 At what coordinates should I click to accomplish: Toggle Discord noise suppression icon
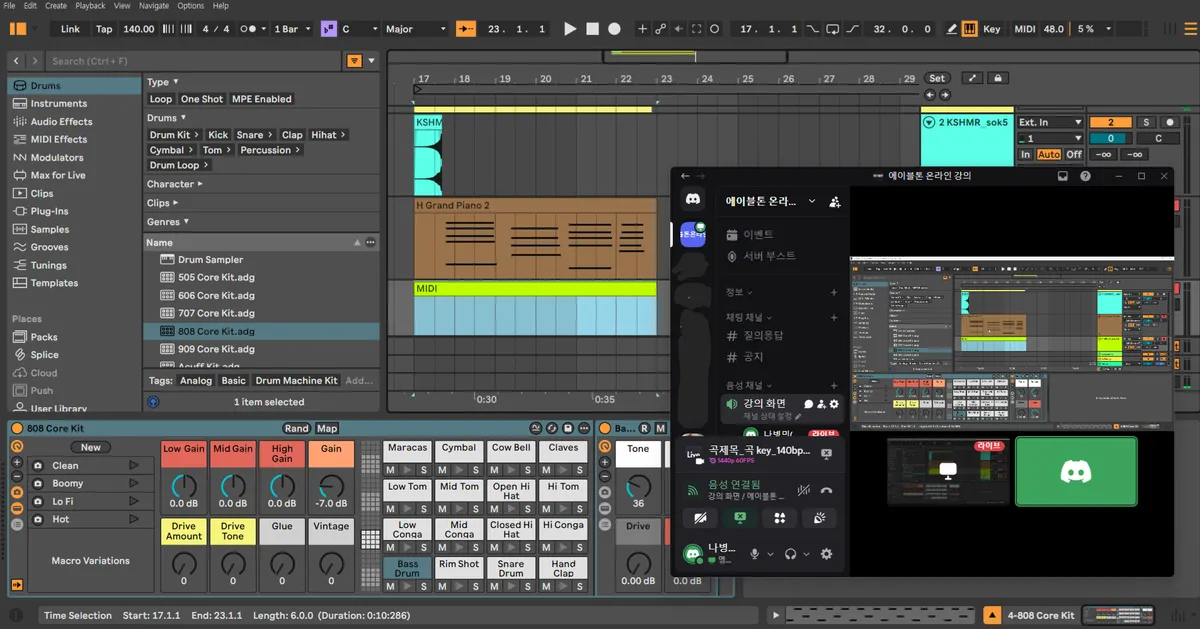[803, 490]
